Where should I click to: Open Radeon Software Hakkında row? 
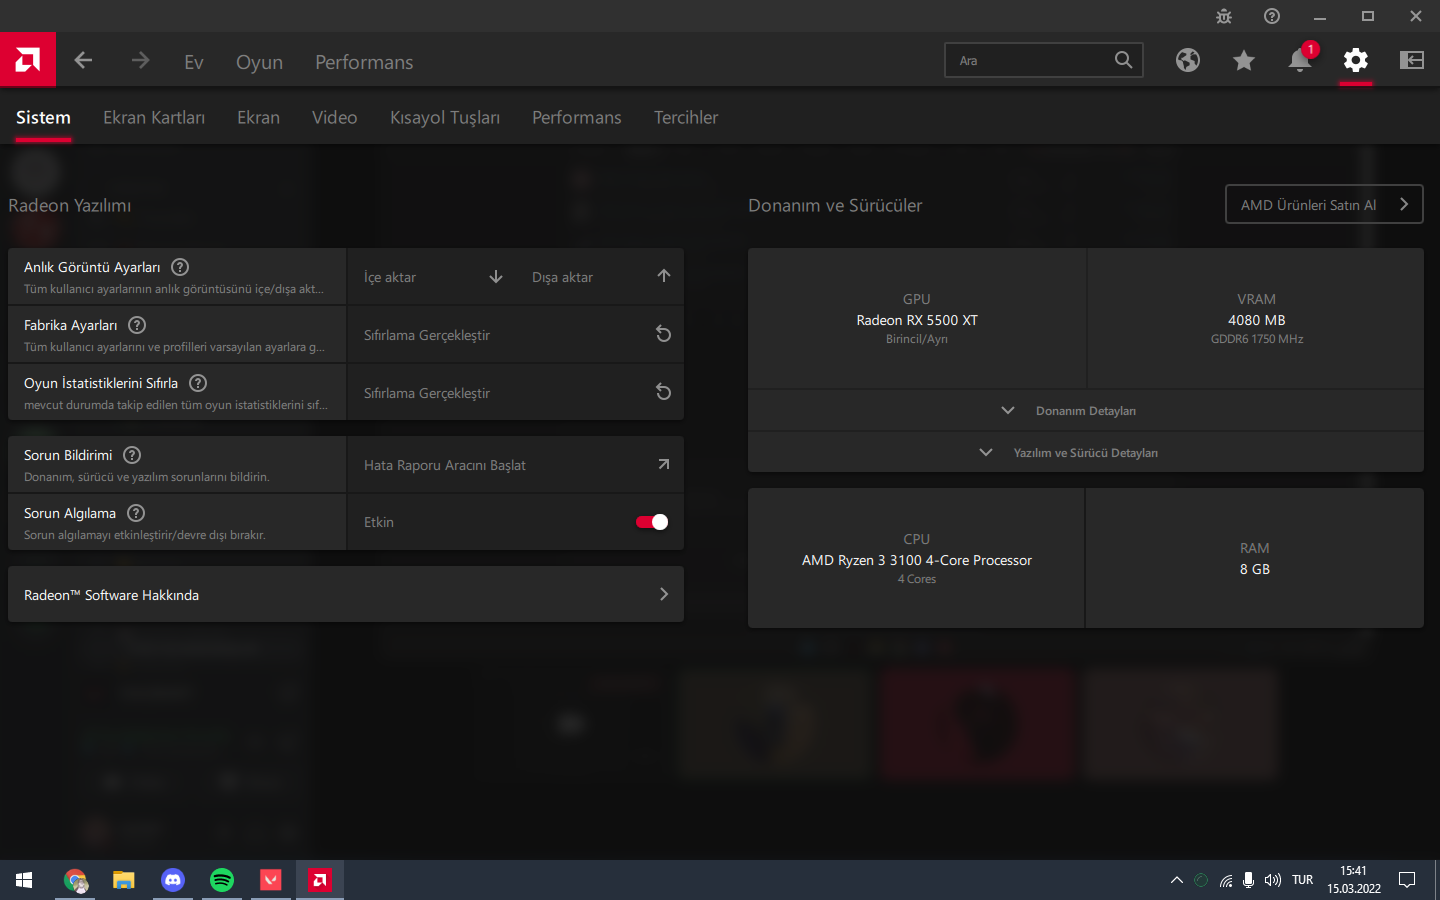click(346, 595)
